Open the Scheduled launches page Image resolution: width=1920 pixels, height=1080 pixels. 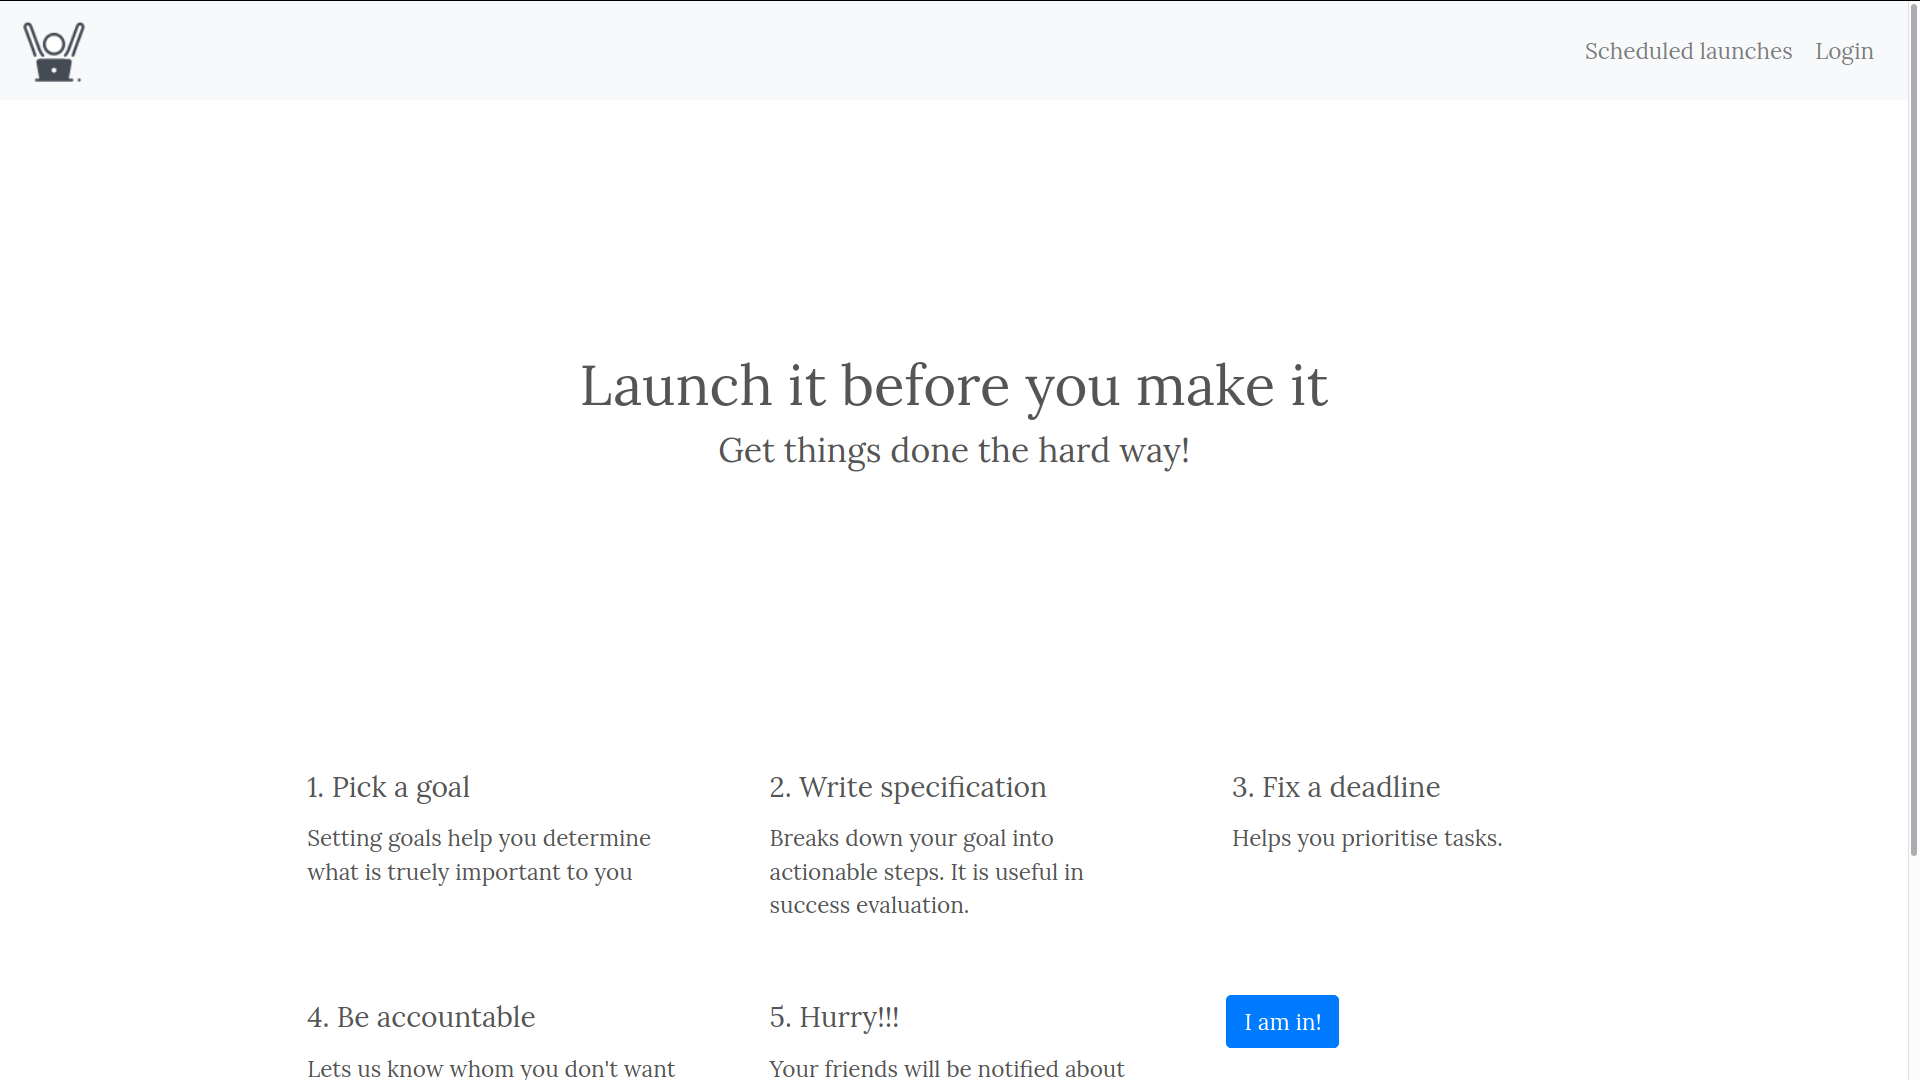click(x=1688, y=51)
